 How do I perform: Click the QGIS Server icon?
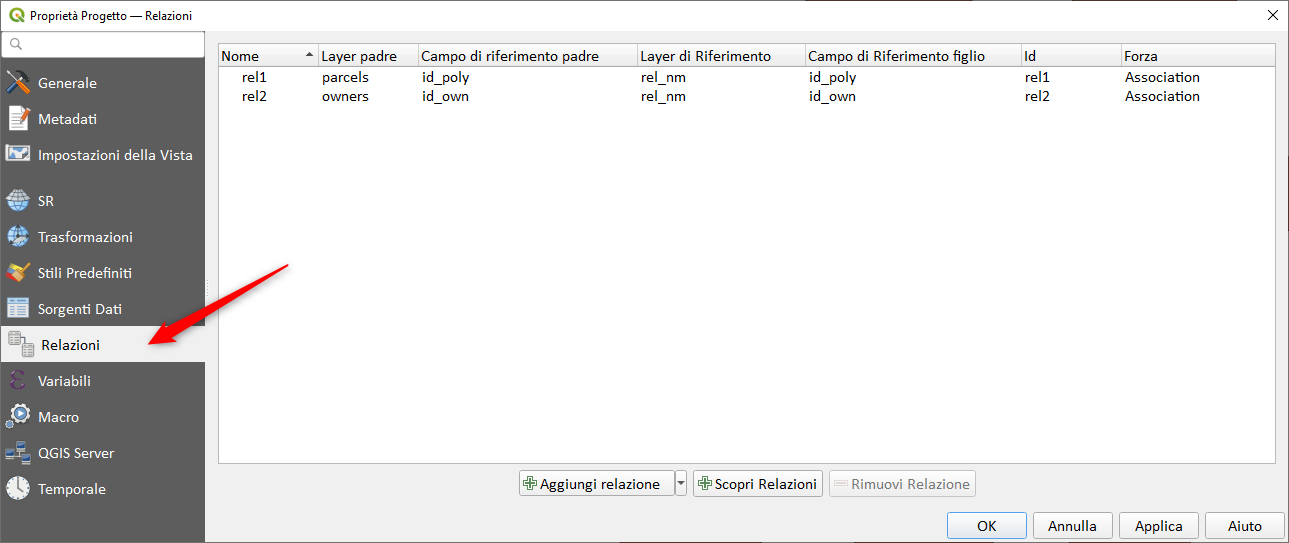click(18, 453)
